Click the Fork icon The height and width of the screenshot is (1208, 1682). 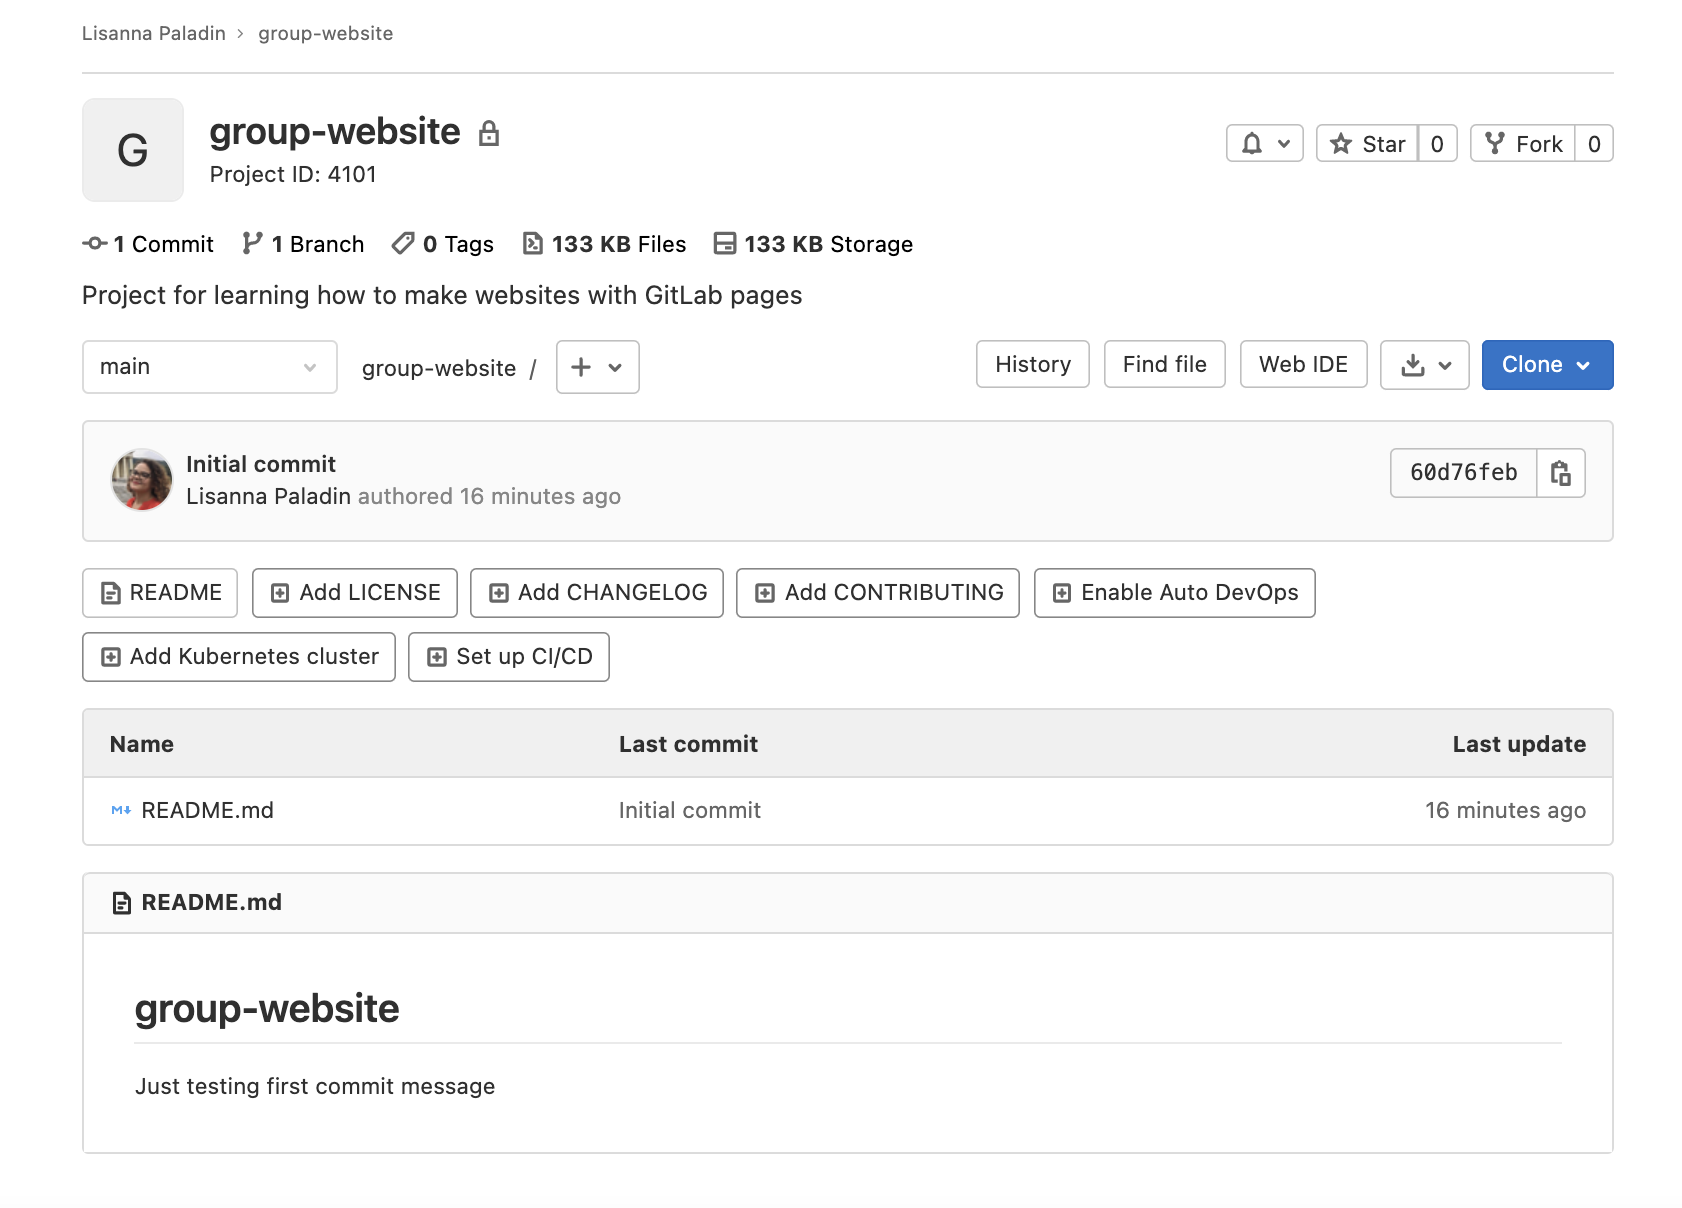click(1495, 143)
